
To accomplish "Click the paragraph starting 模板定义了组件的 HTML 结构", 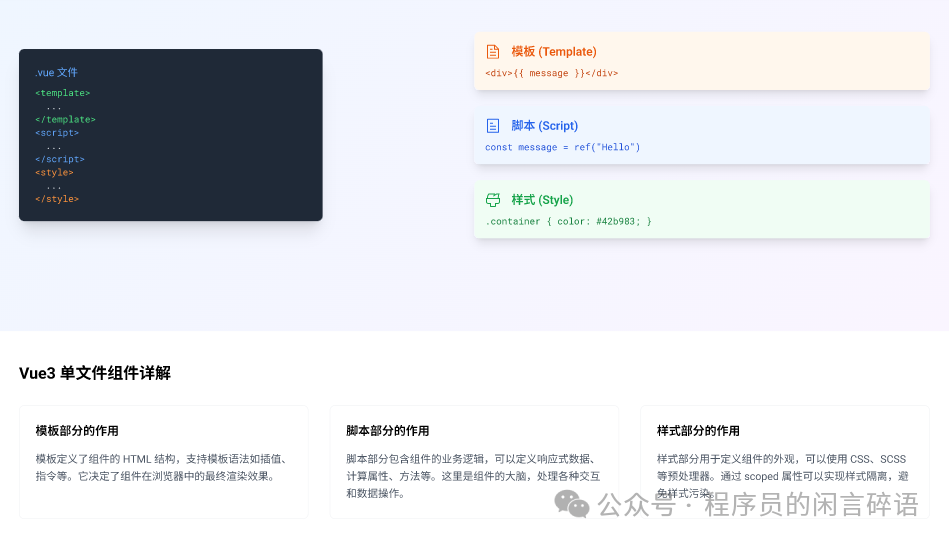I will click(x=162, y=468).
